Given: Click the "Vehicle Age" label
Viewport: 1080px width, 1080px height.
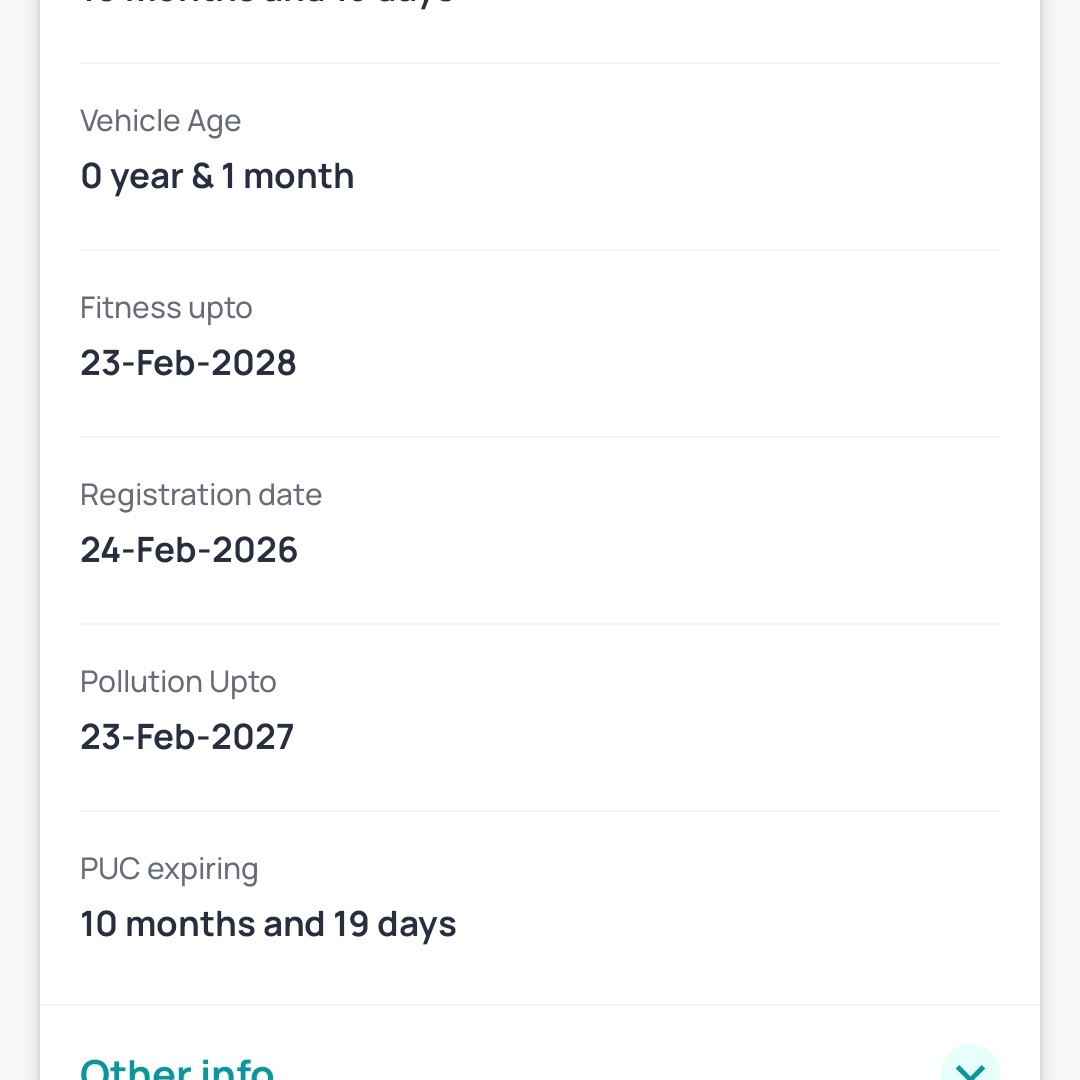Looking at the screenshot, I should pyautogui.click(x=160, y=121).
